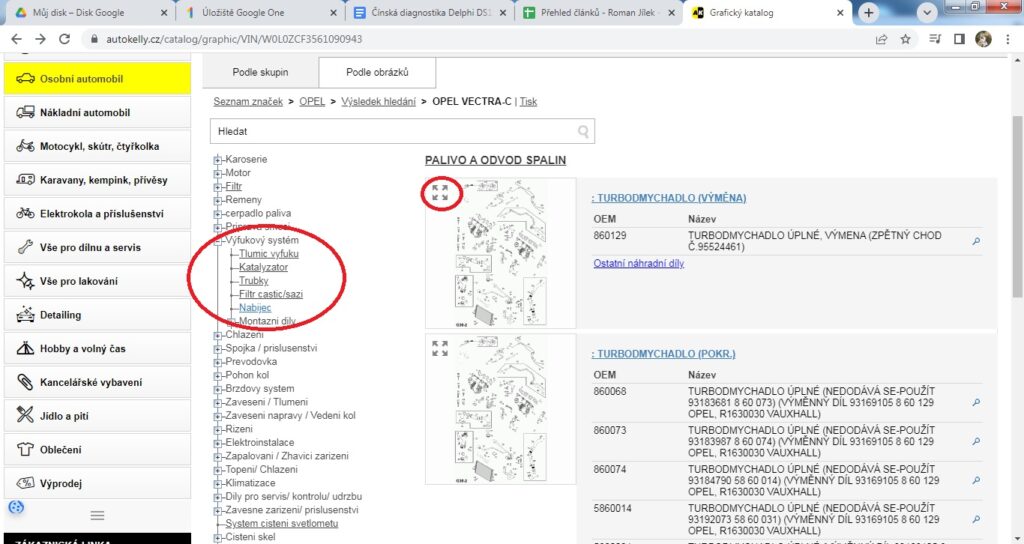Select the Osobní automobil car icon

[25, 79]
